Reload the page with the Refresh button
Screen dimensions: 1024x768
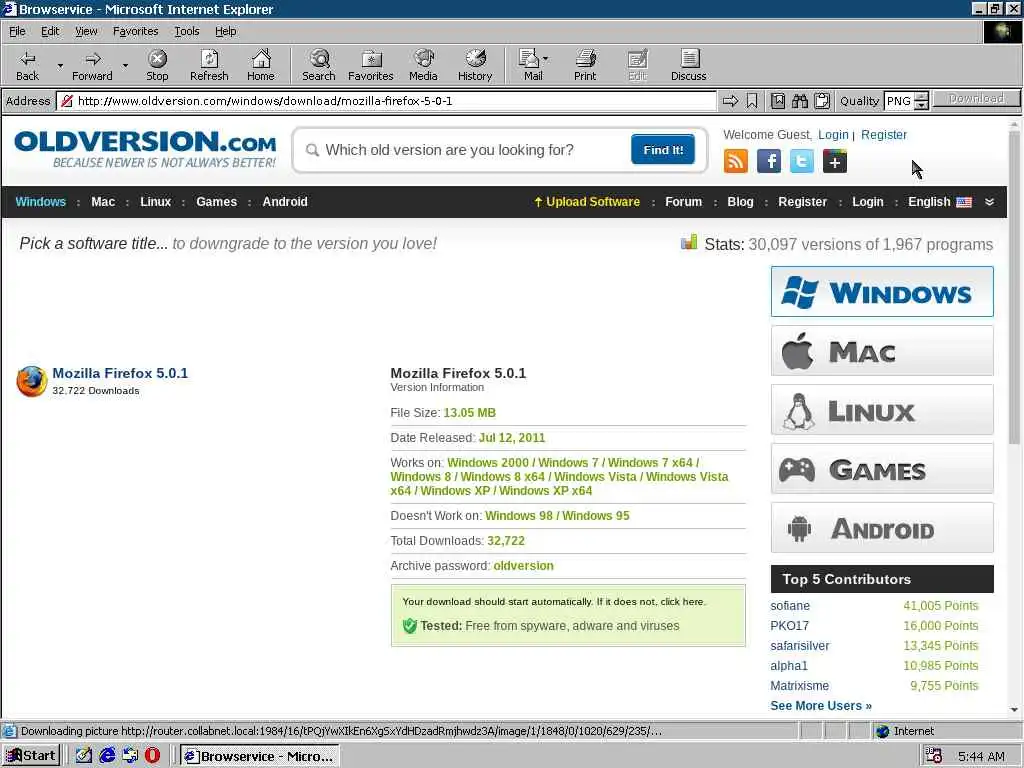pyautogui.click(x=209, y=65)
